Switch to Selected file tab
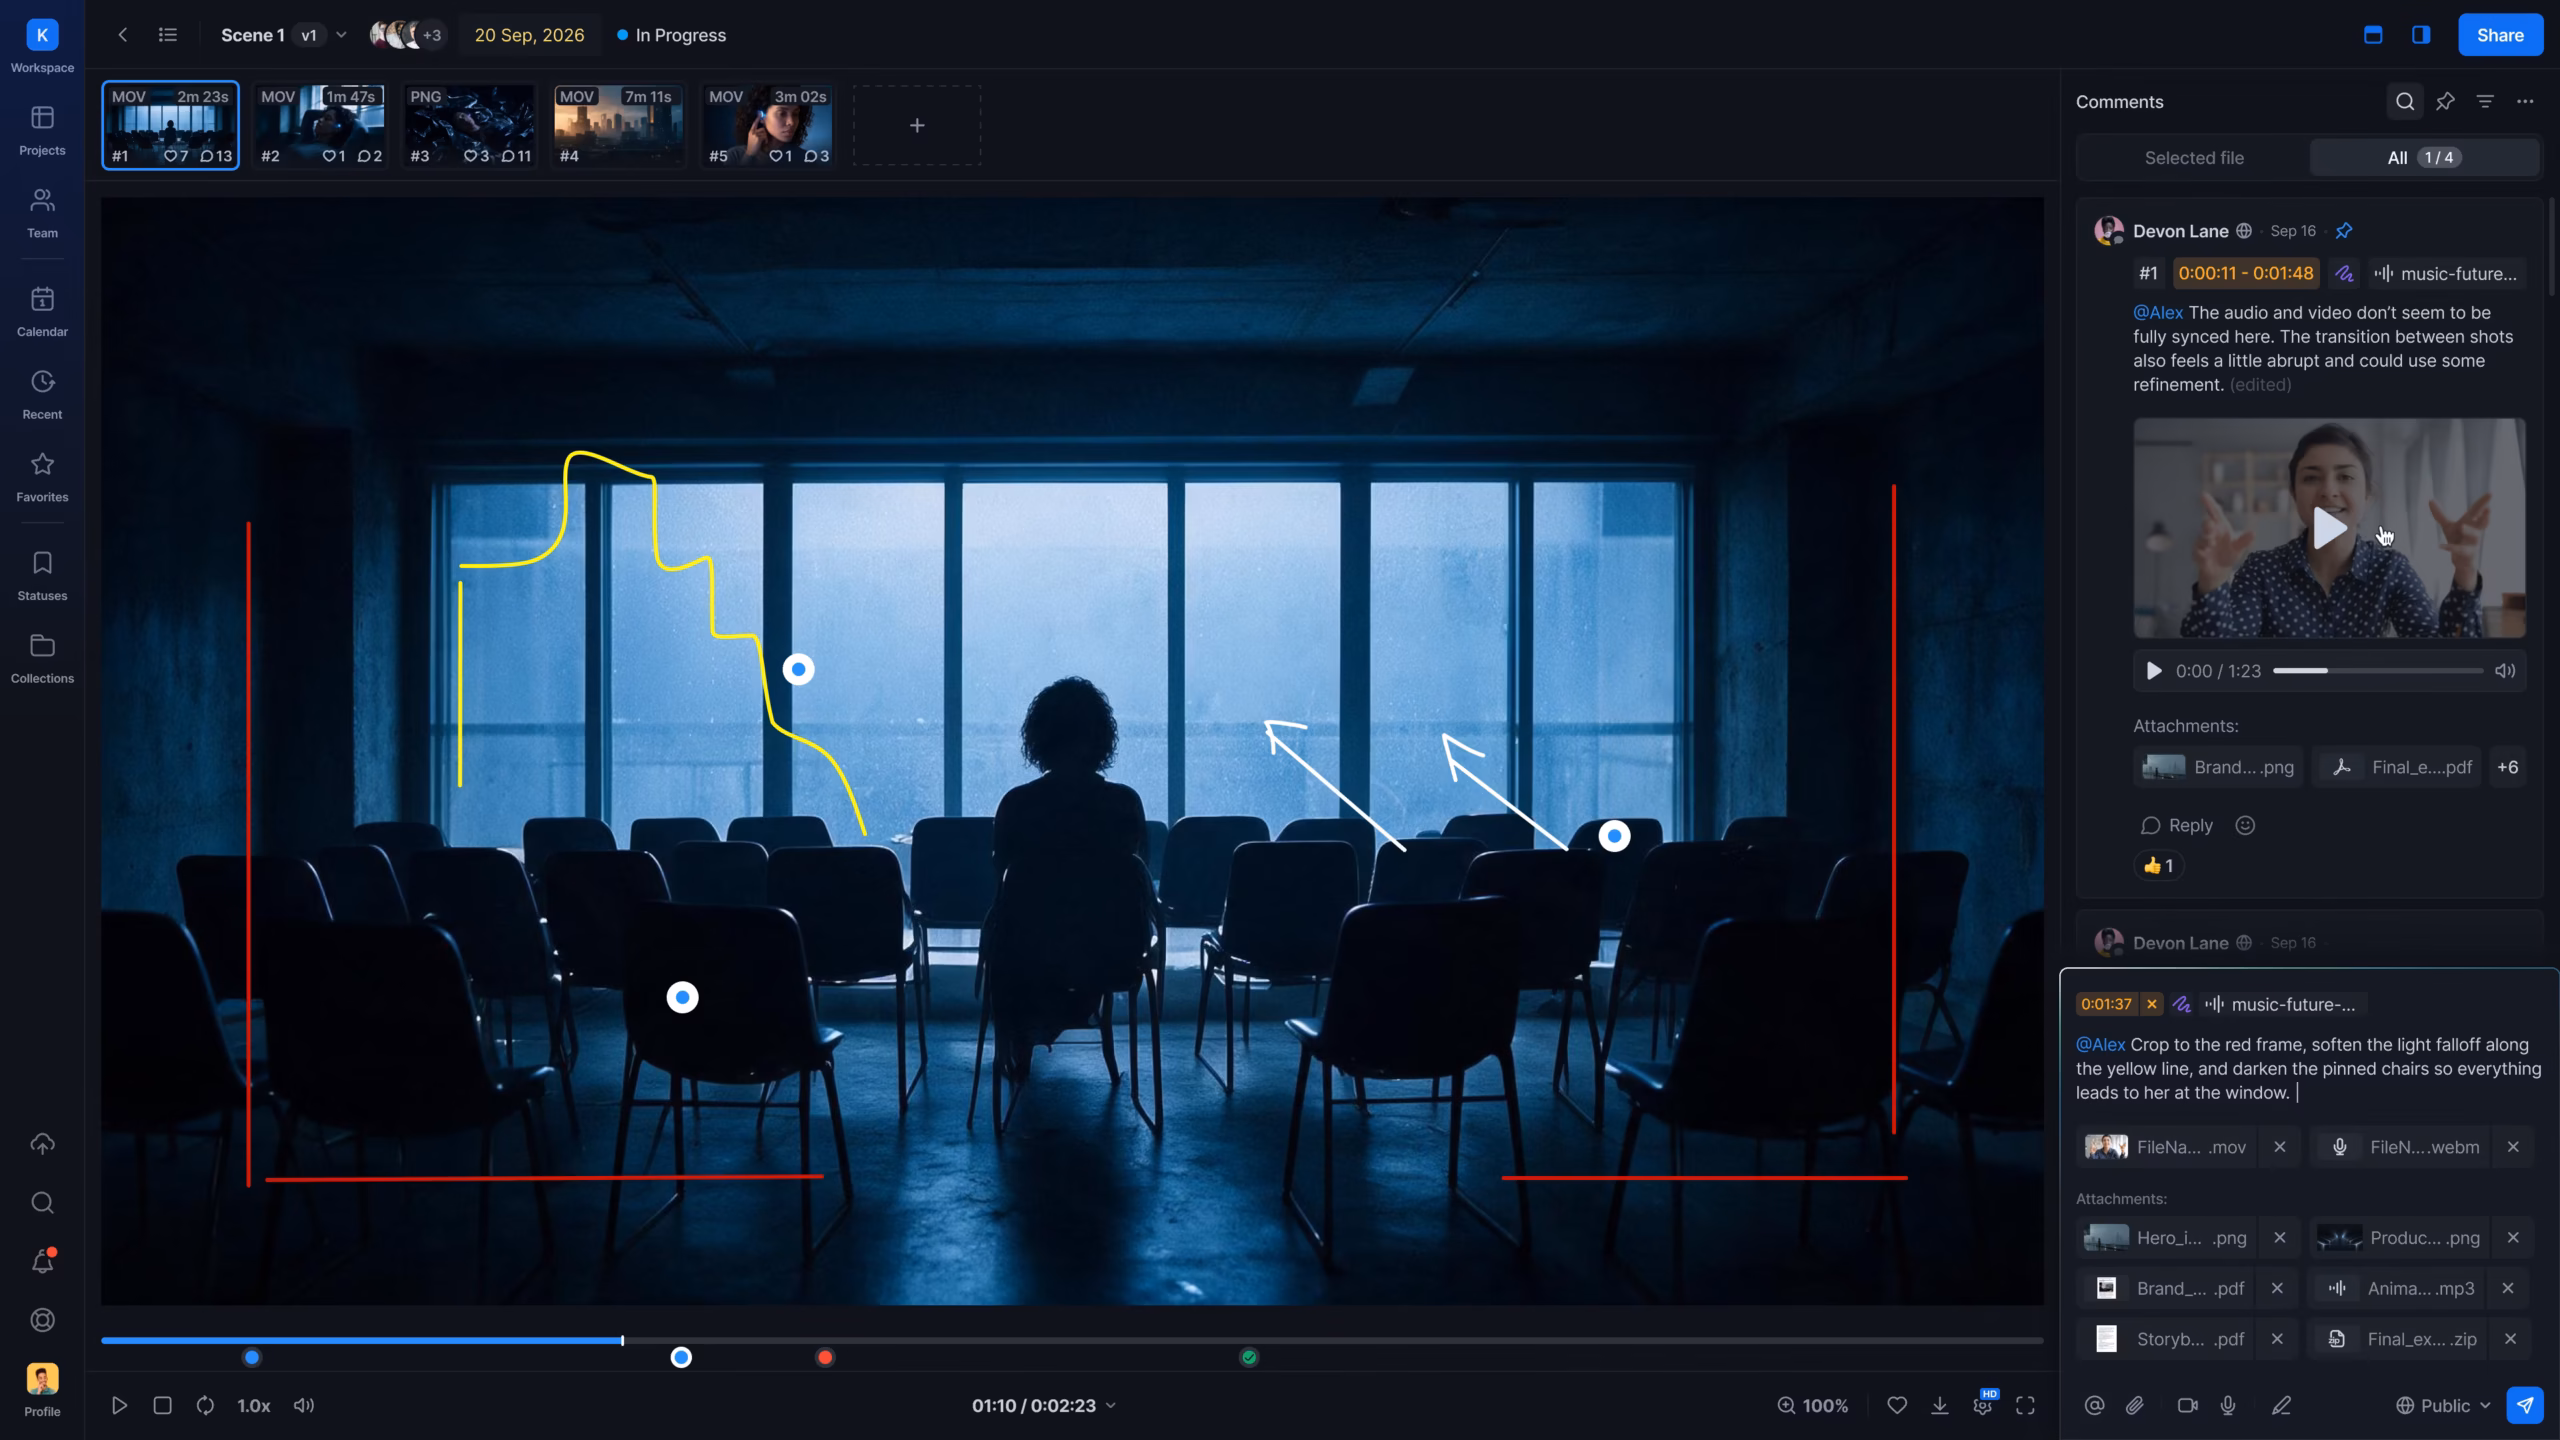Image resolution: width=2560 pixels, height=1440 pixels. pos(2194,158)
